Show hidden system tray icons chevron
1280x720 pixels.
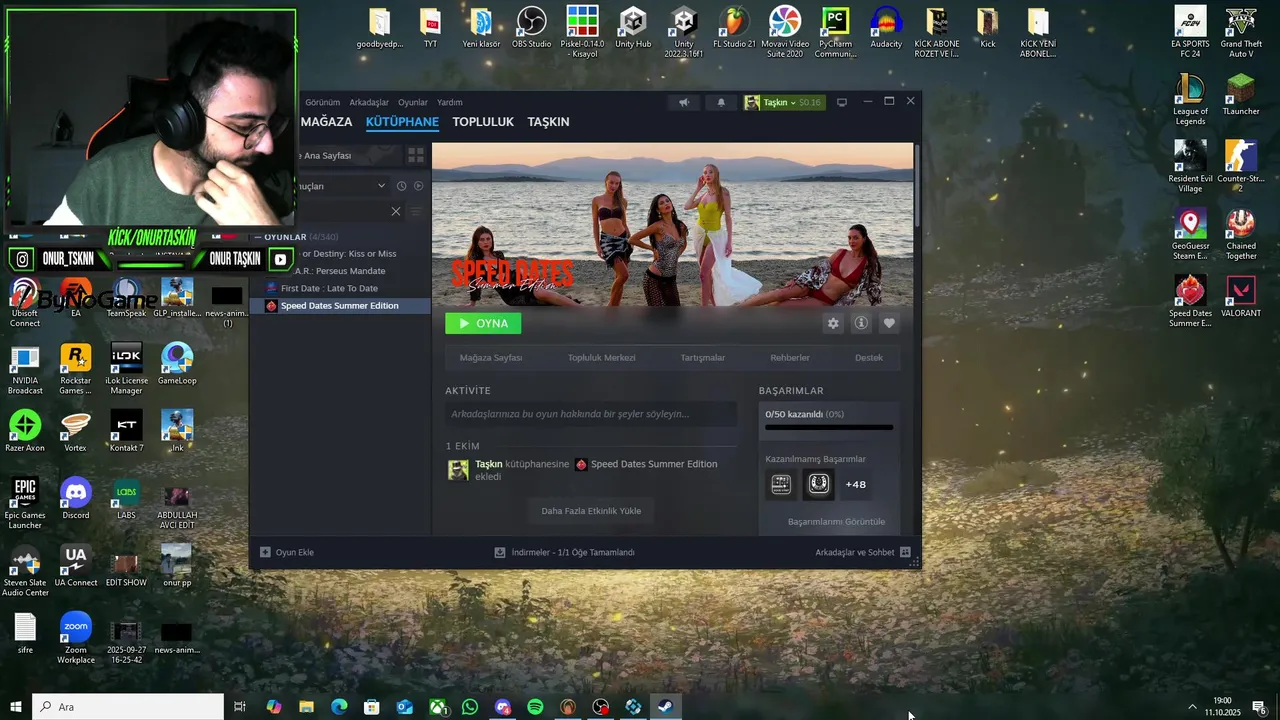click(x=1191, y=707)
